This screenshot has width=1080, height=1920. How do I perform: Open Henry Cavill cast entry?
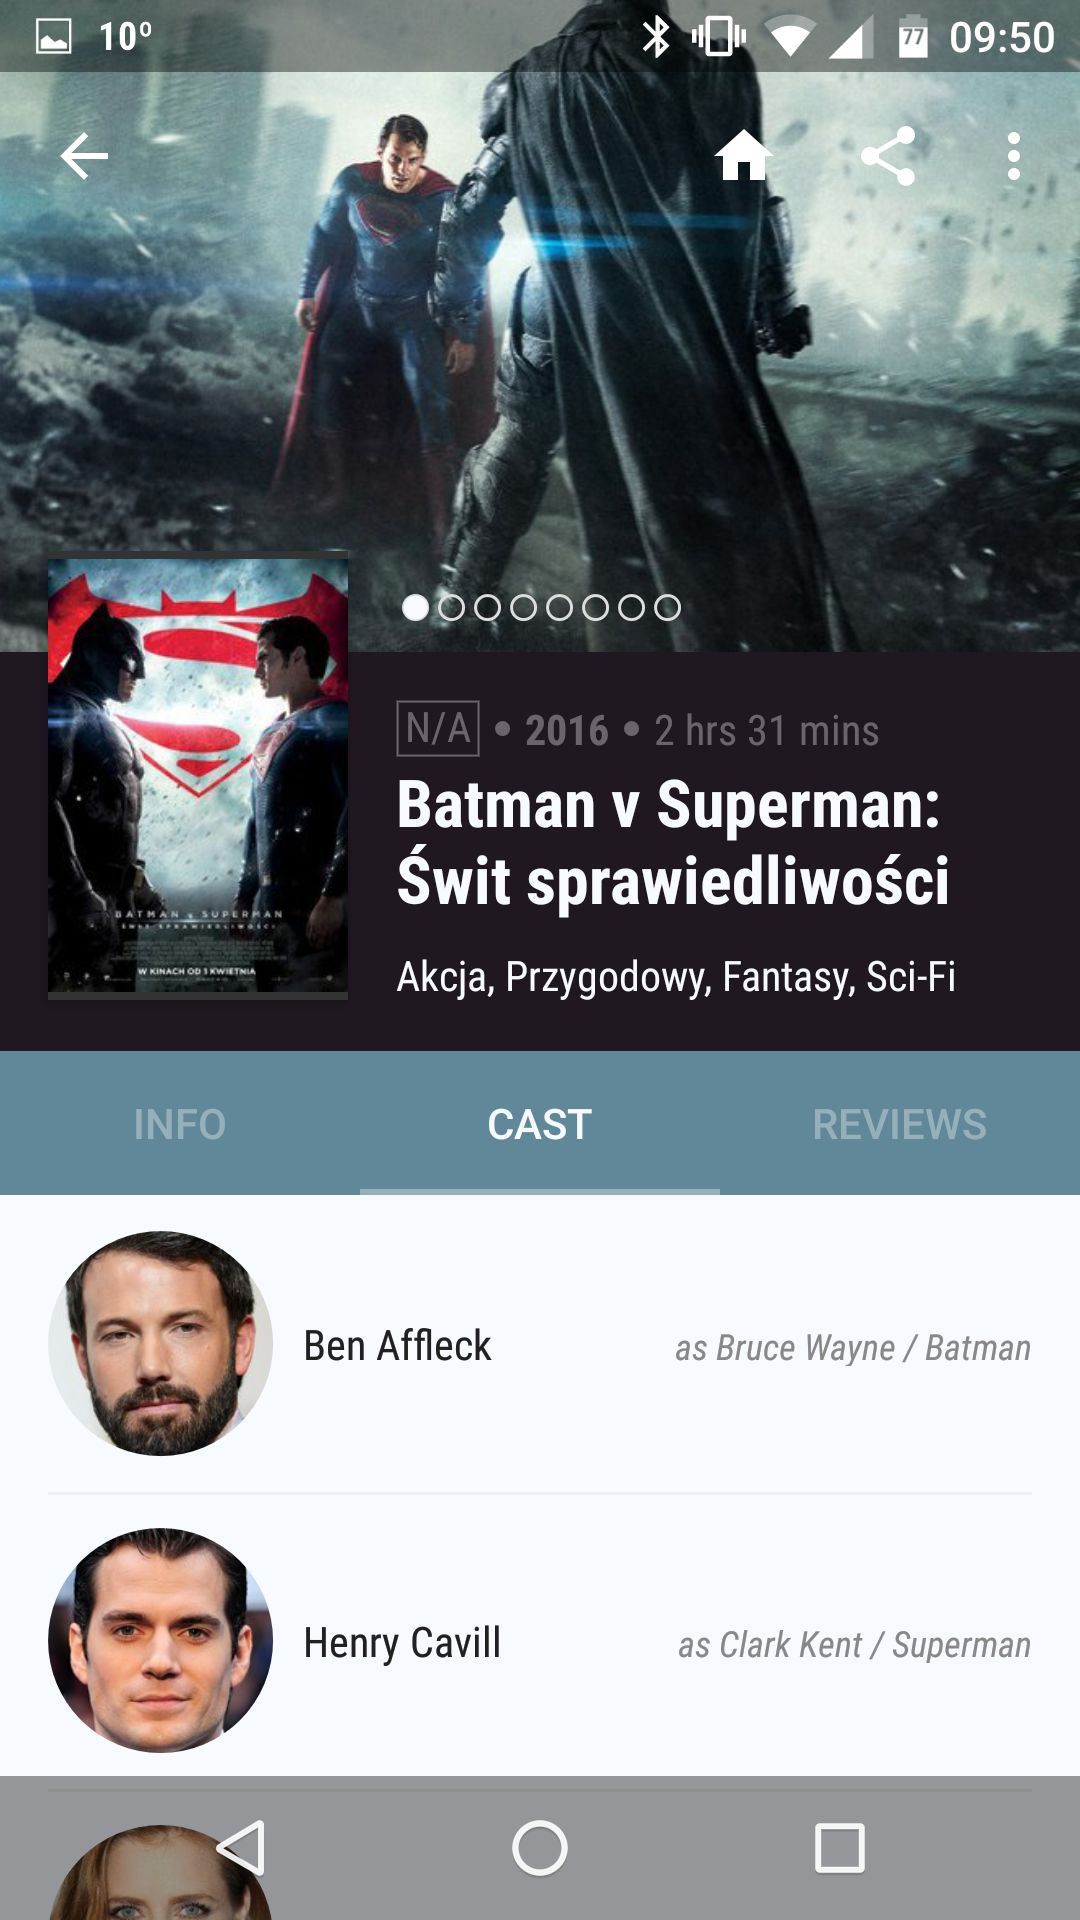click(x=540, y=1642)
